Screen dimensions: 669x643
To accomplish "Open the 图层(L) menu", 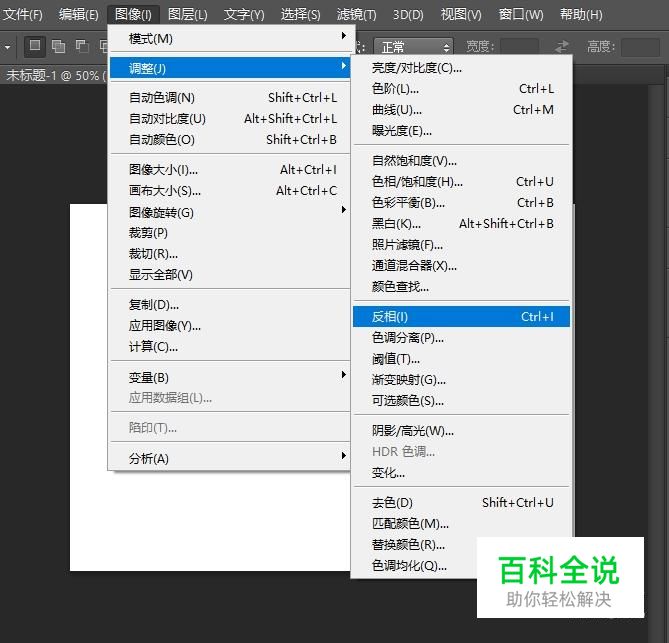I will [x=188, y=15].
